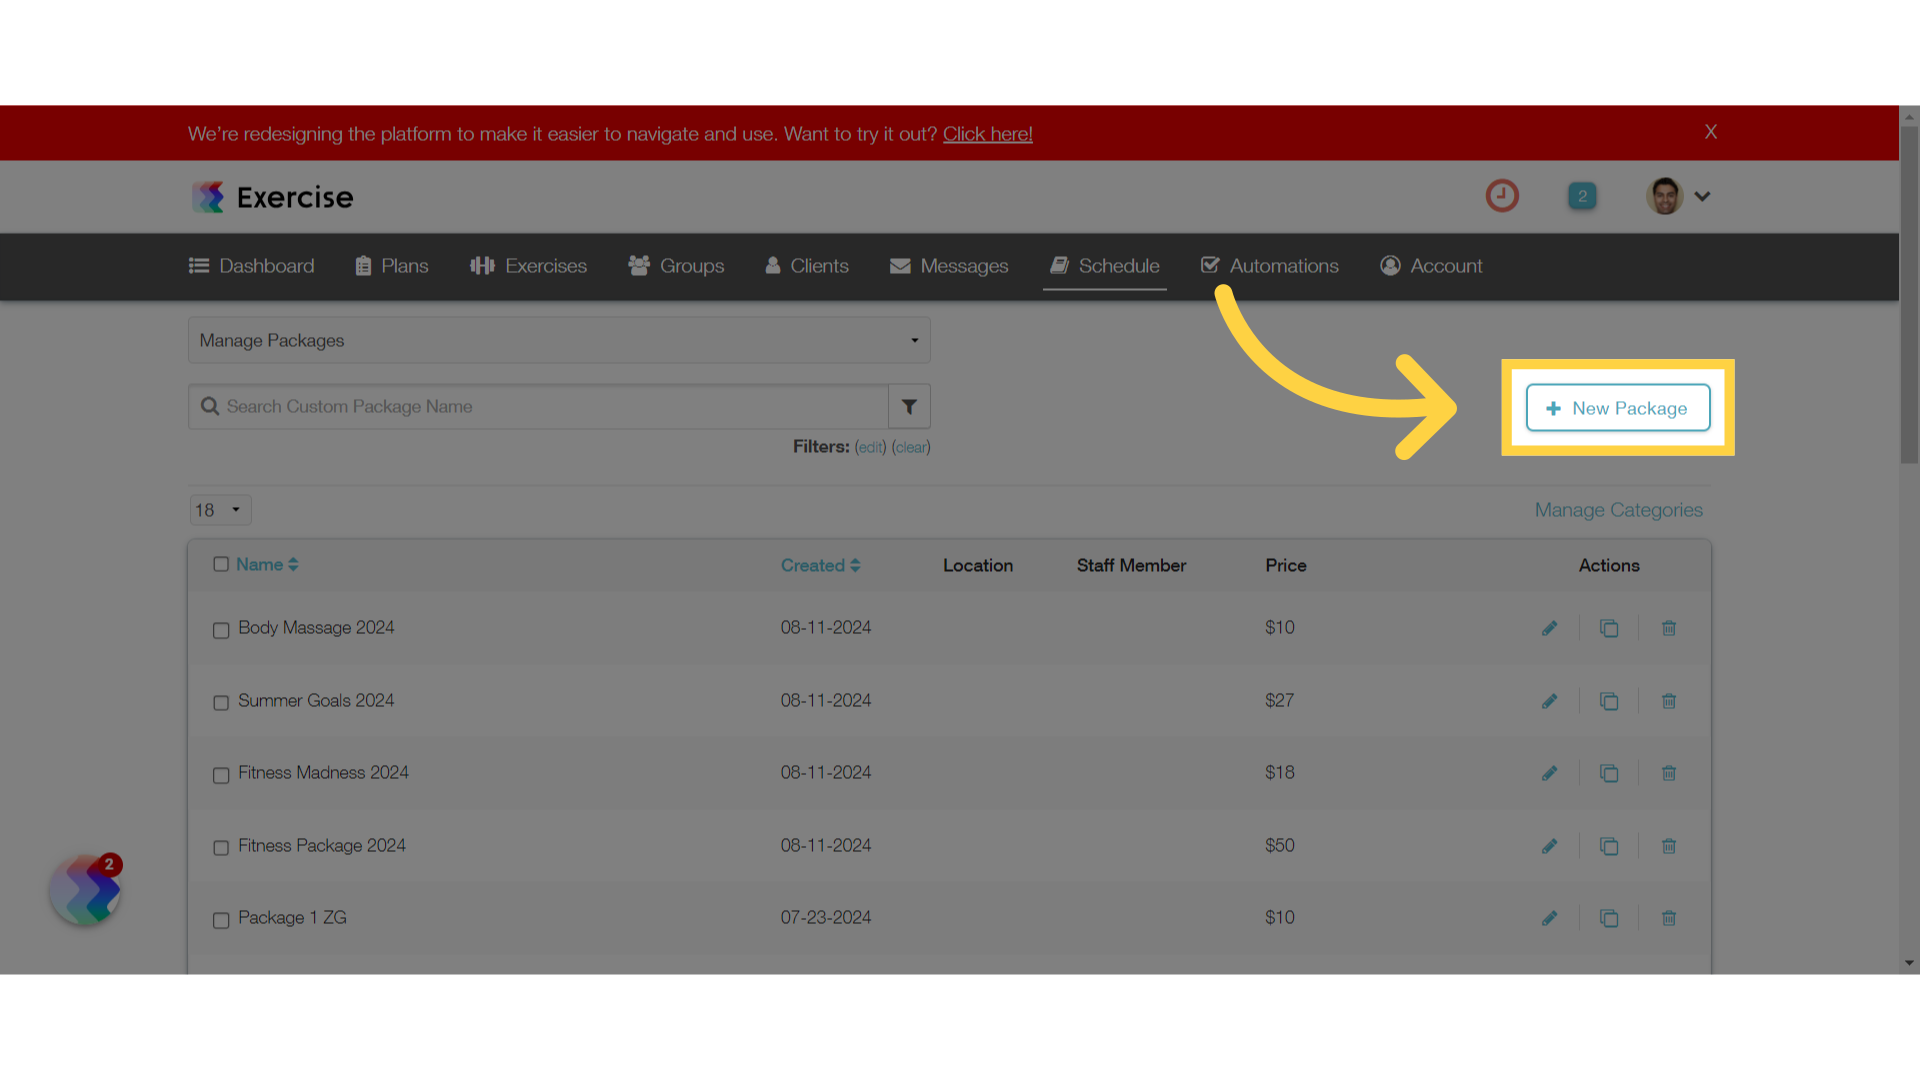Click the duplicate icon for Package 1 ZG

pyautogui.click(x=1609, y=918)
